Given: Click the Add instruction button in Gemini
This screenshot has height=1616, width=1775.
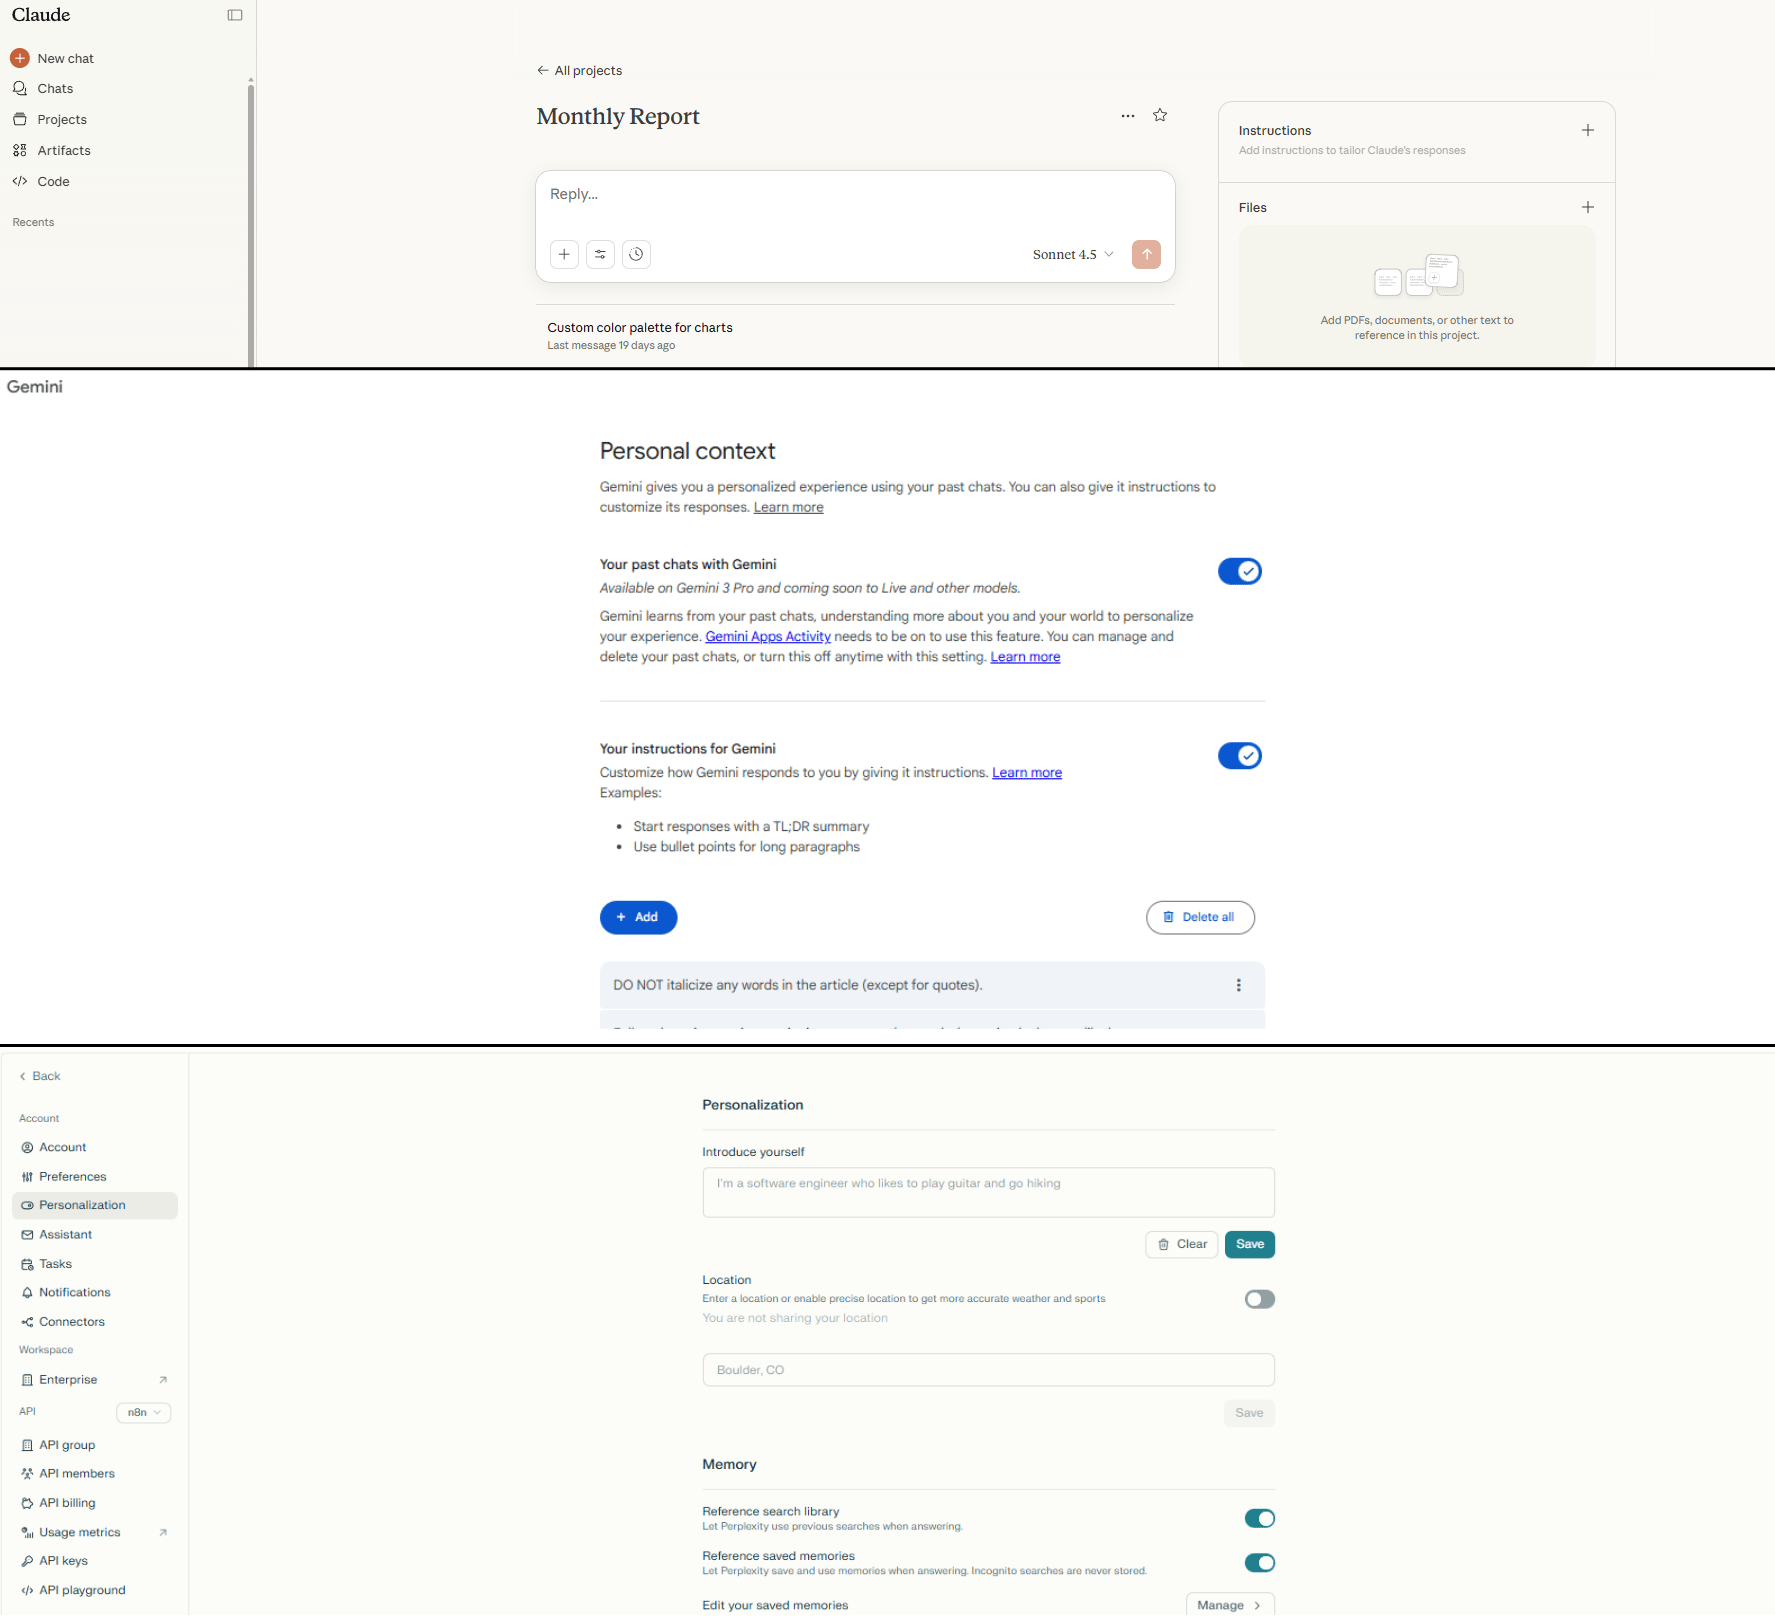Looking at the screenshot, I should click(638, 918).
